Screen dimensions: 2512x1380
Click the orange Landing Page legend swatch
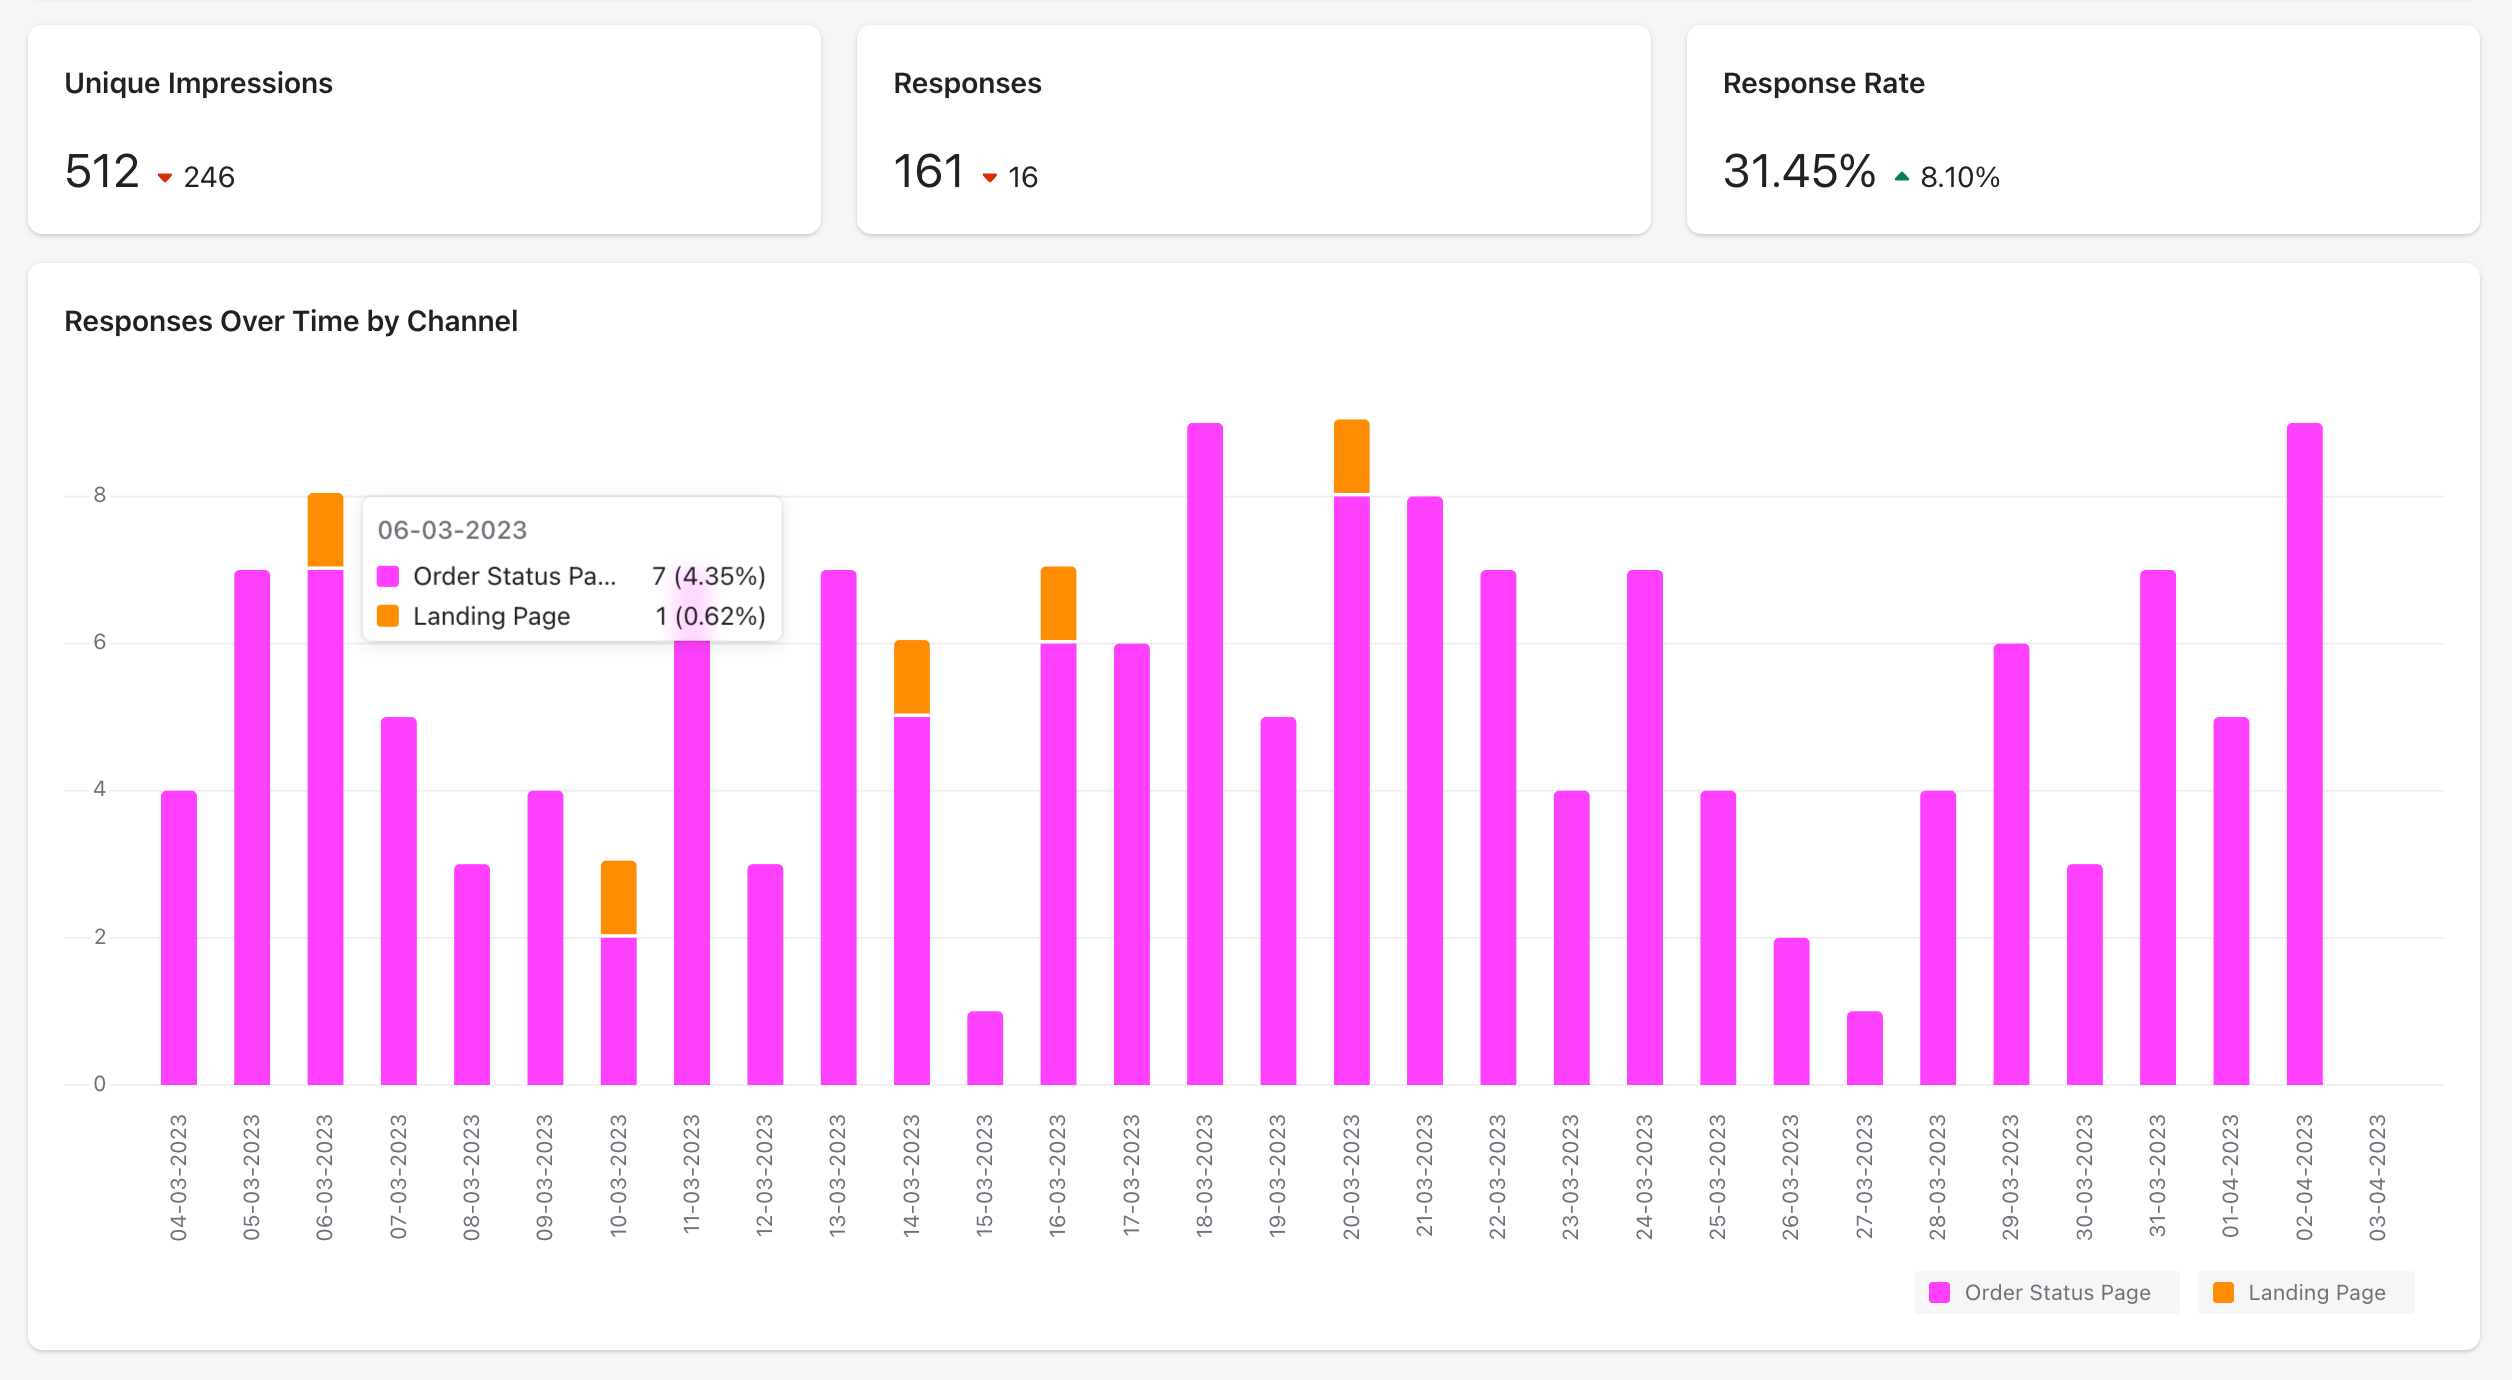(x=2223, y=1292)
